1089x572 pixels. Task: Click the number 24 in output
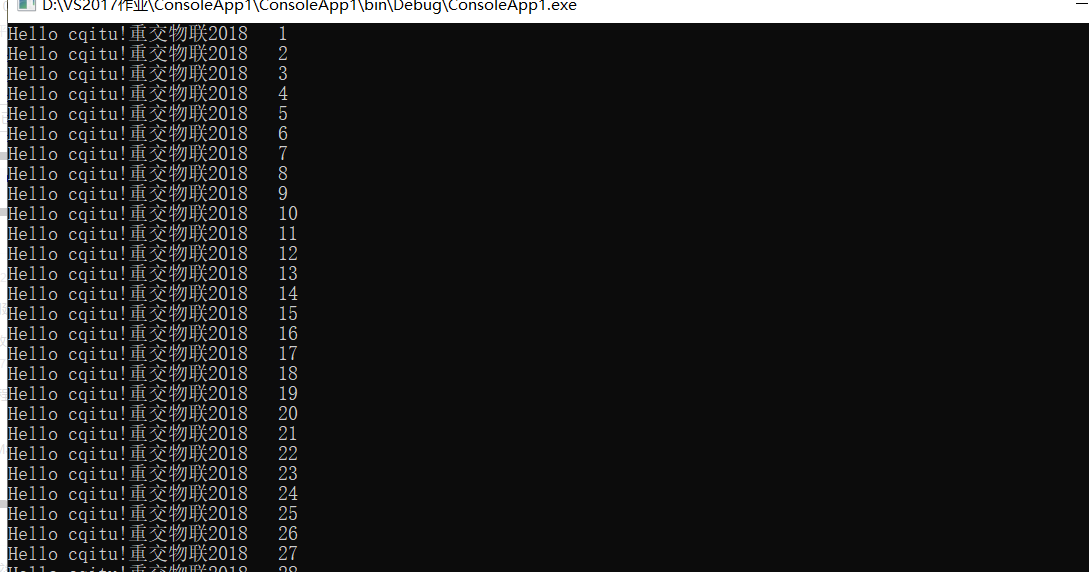(288, 494)
